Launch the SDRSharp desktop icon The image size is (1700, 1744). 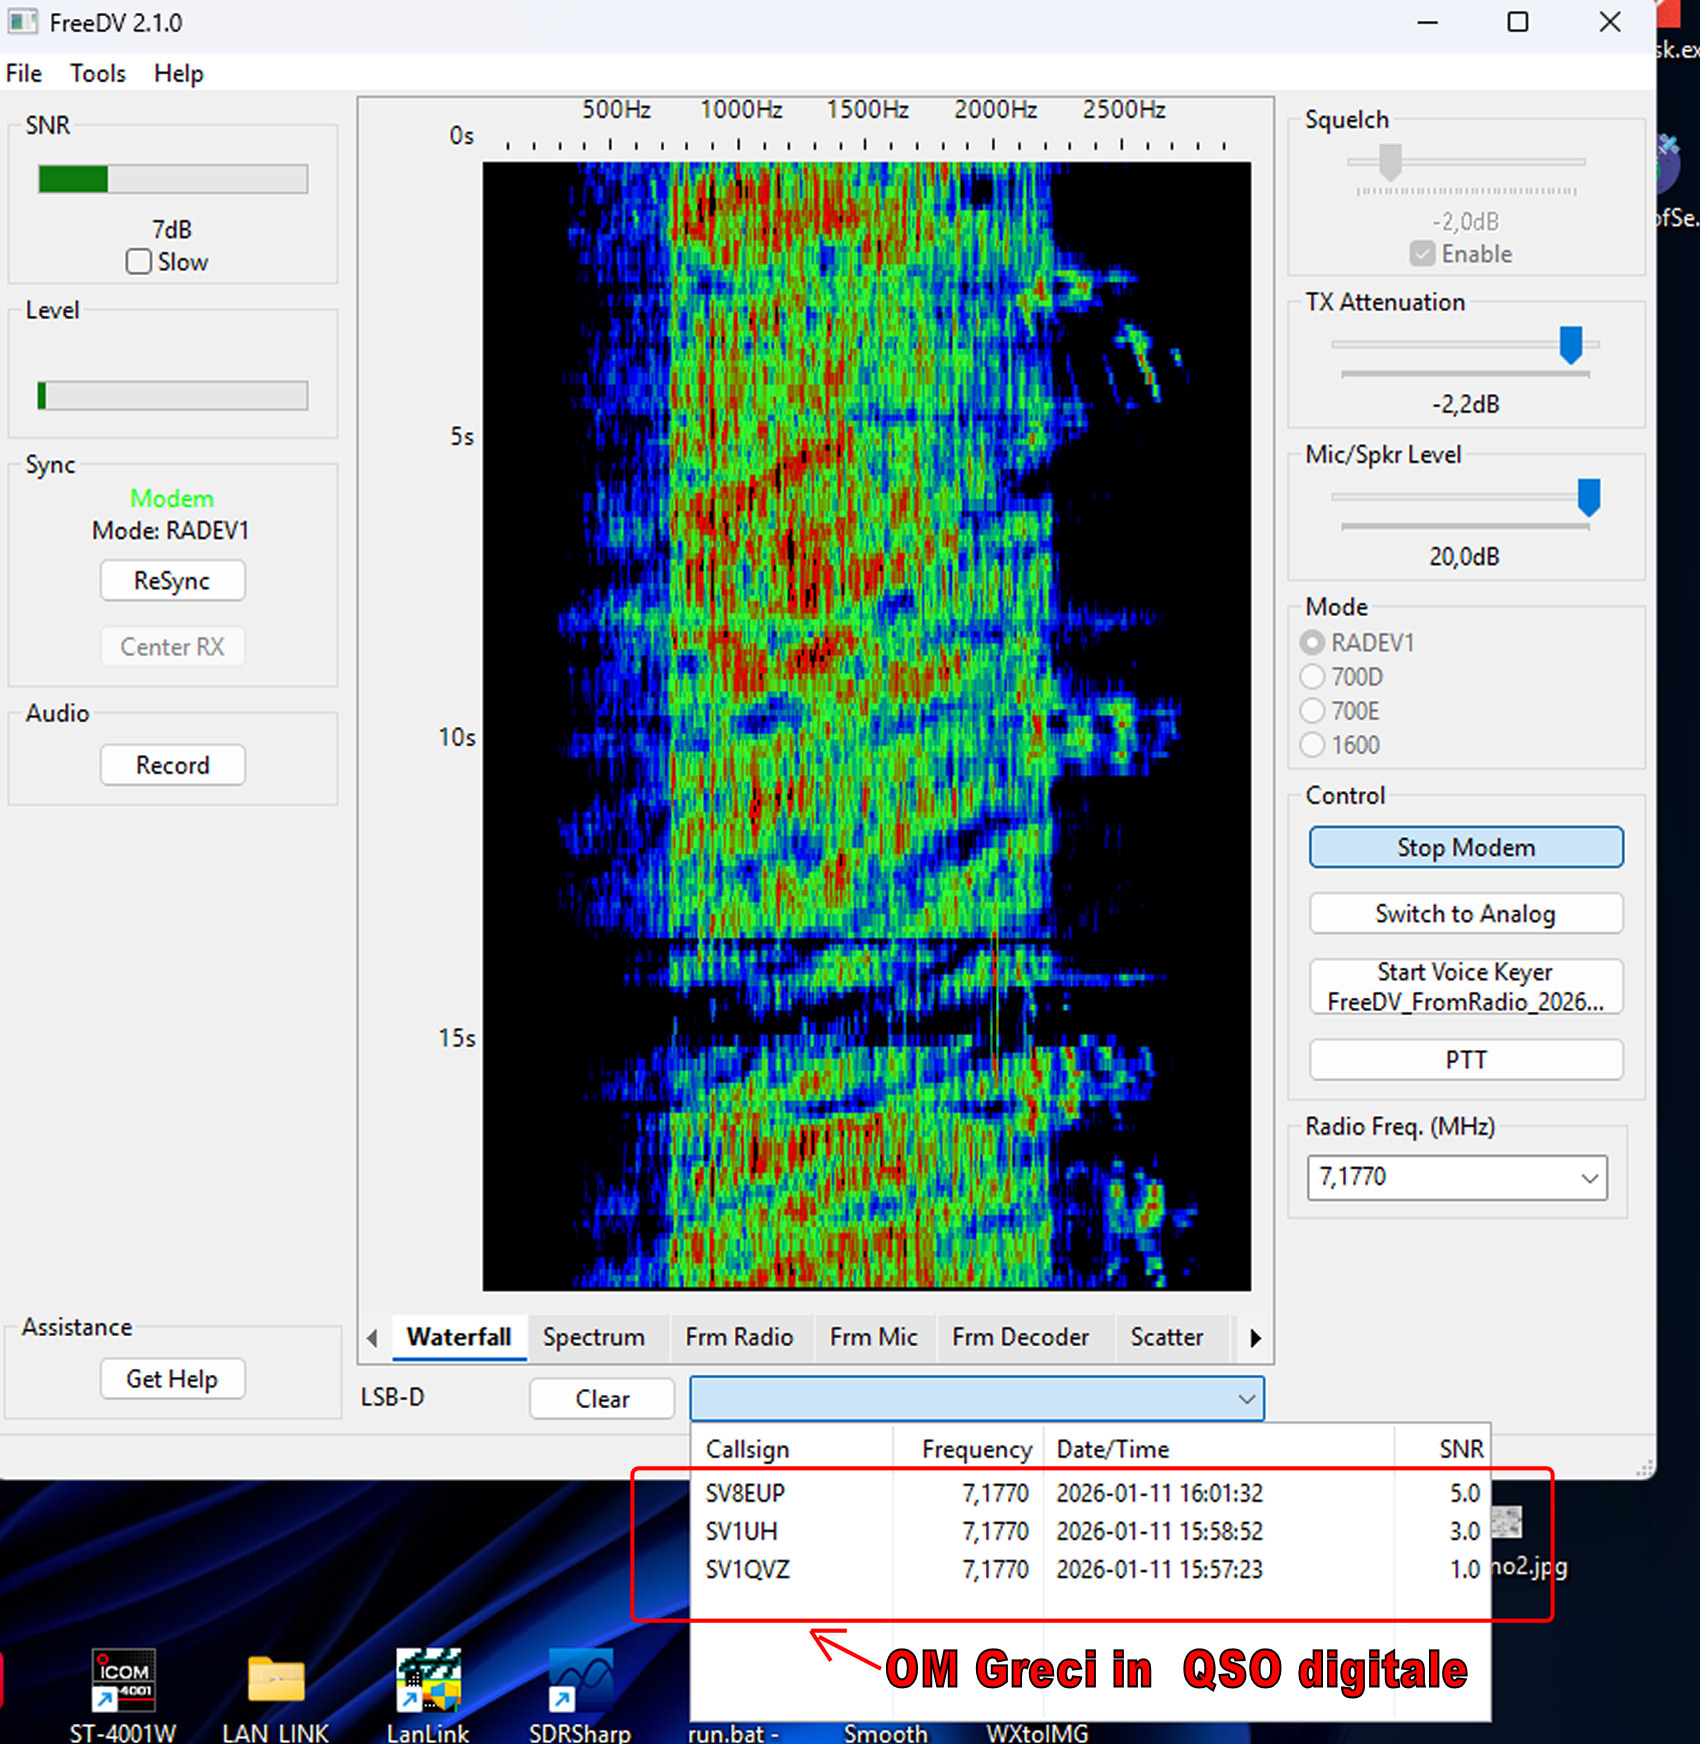point(580,1682)
